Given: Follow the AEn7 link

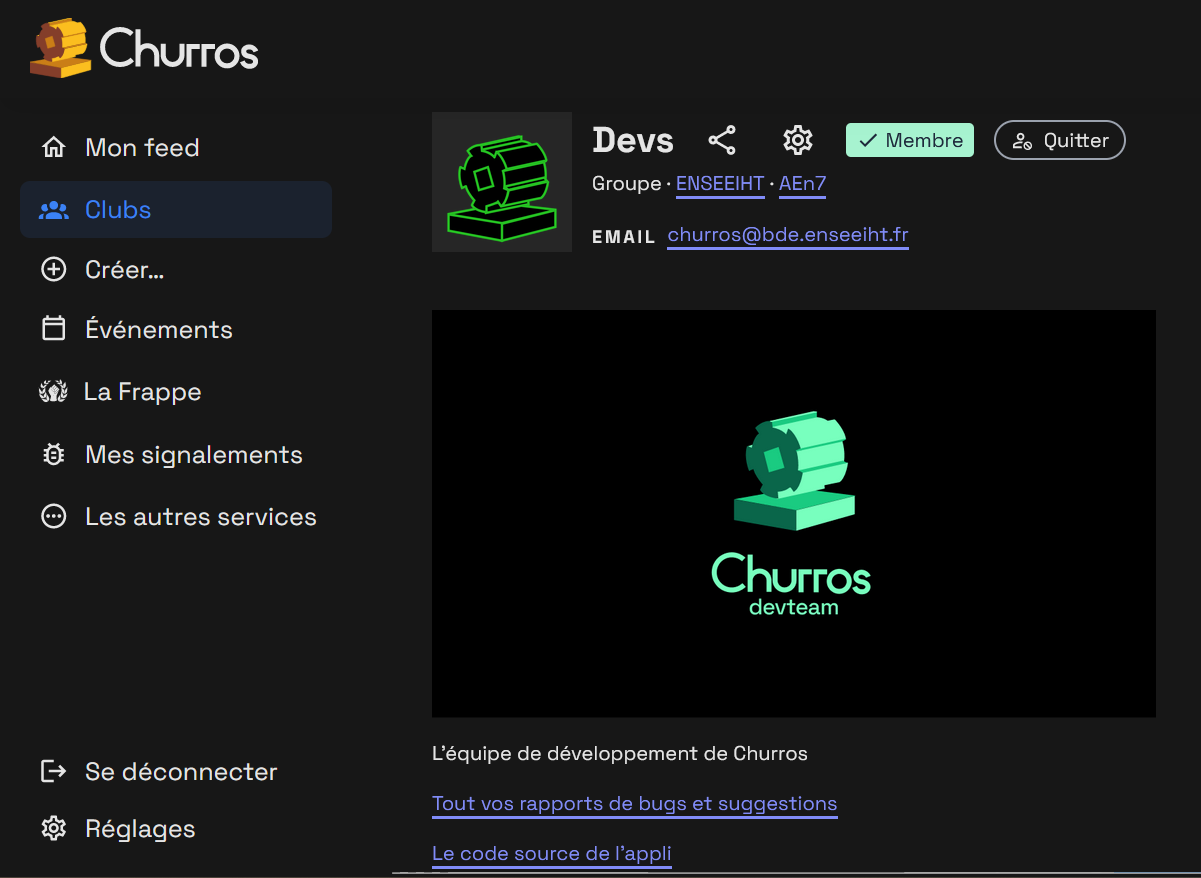Looking at the screenshot, I should (x=802, y=184).
